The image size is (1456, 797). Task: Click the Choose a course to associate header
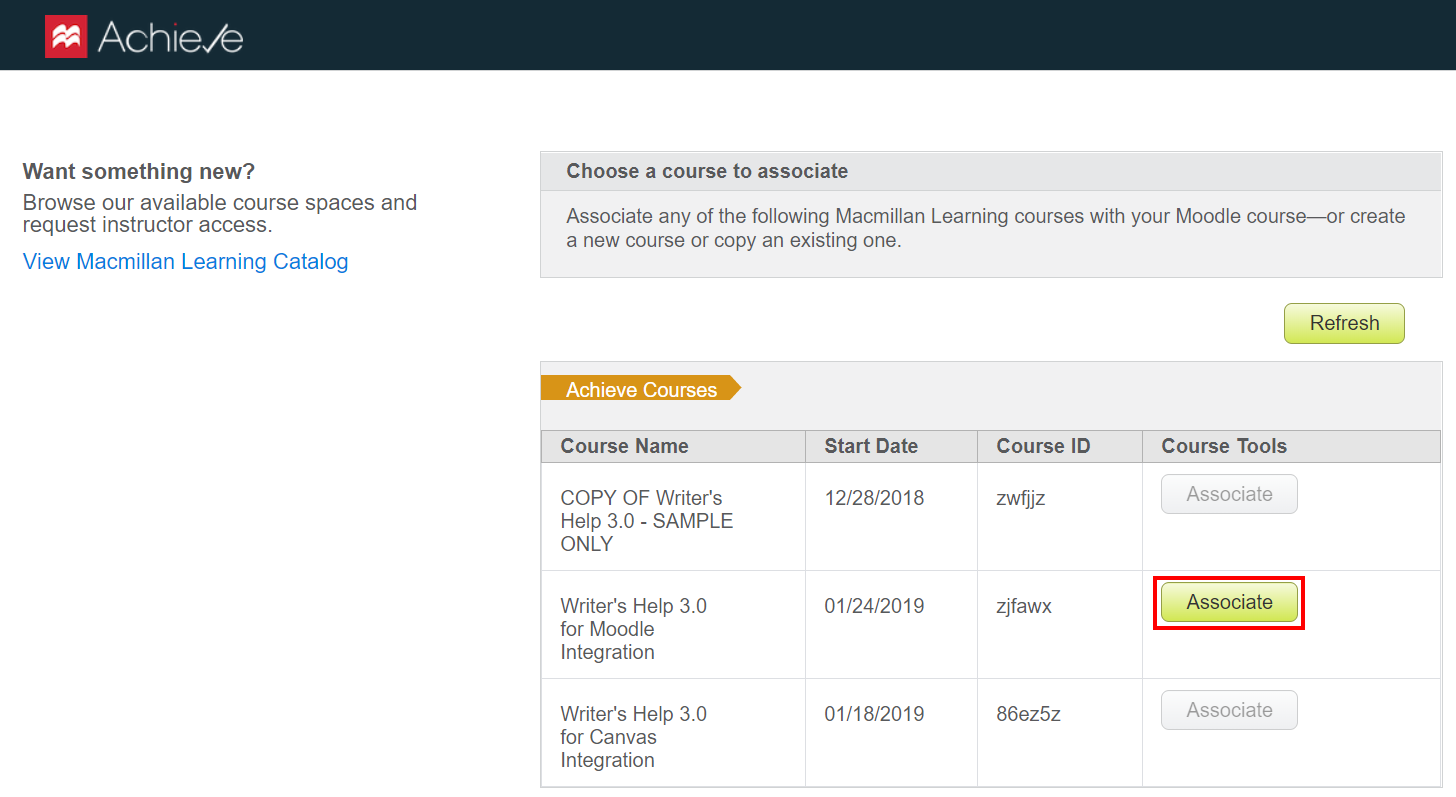[707, 171]
